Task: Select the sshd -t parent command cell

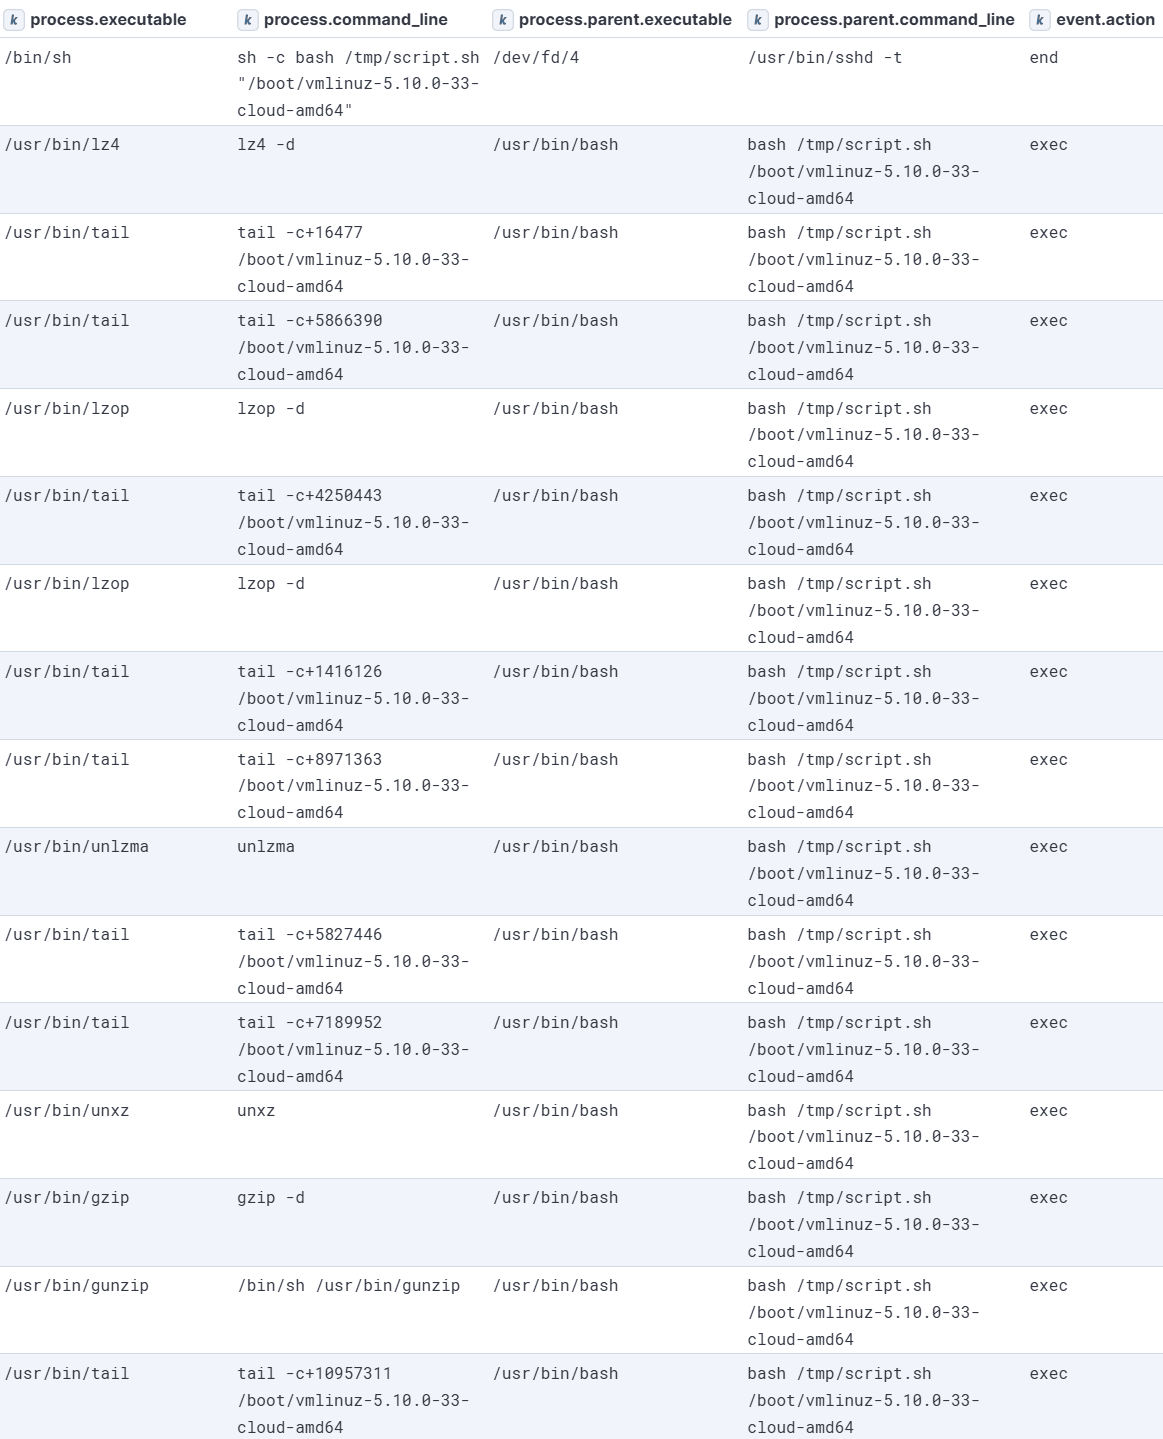Action: point(825,58)
